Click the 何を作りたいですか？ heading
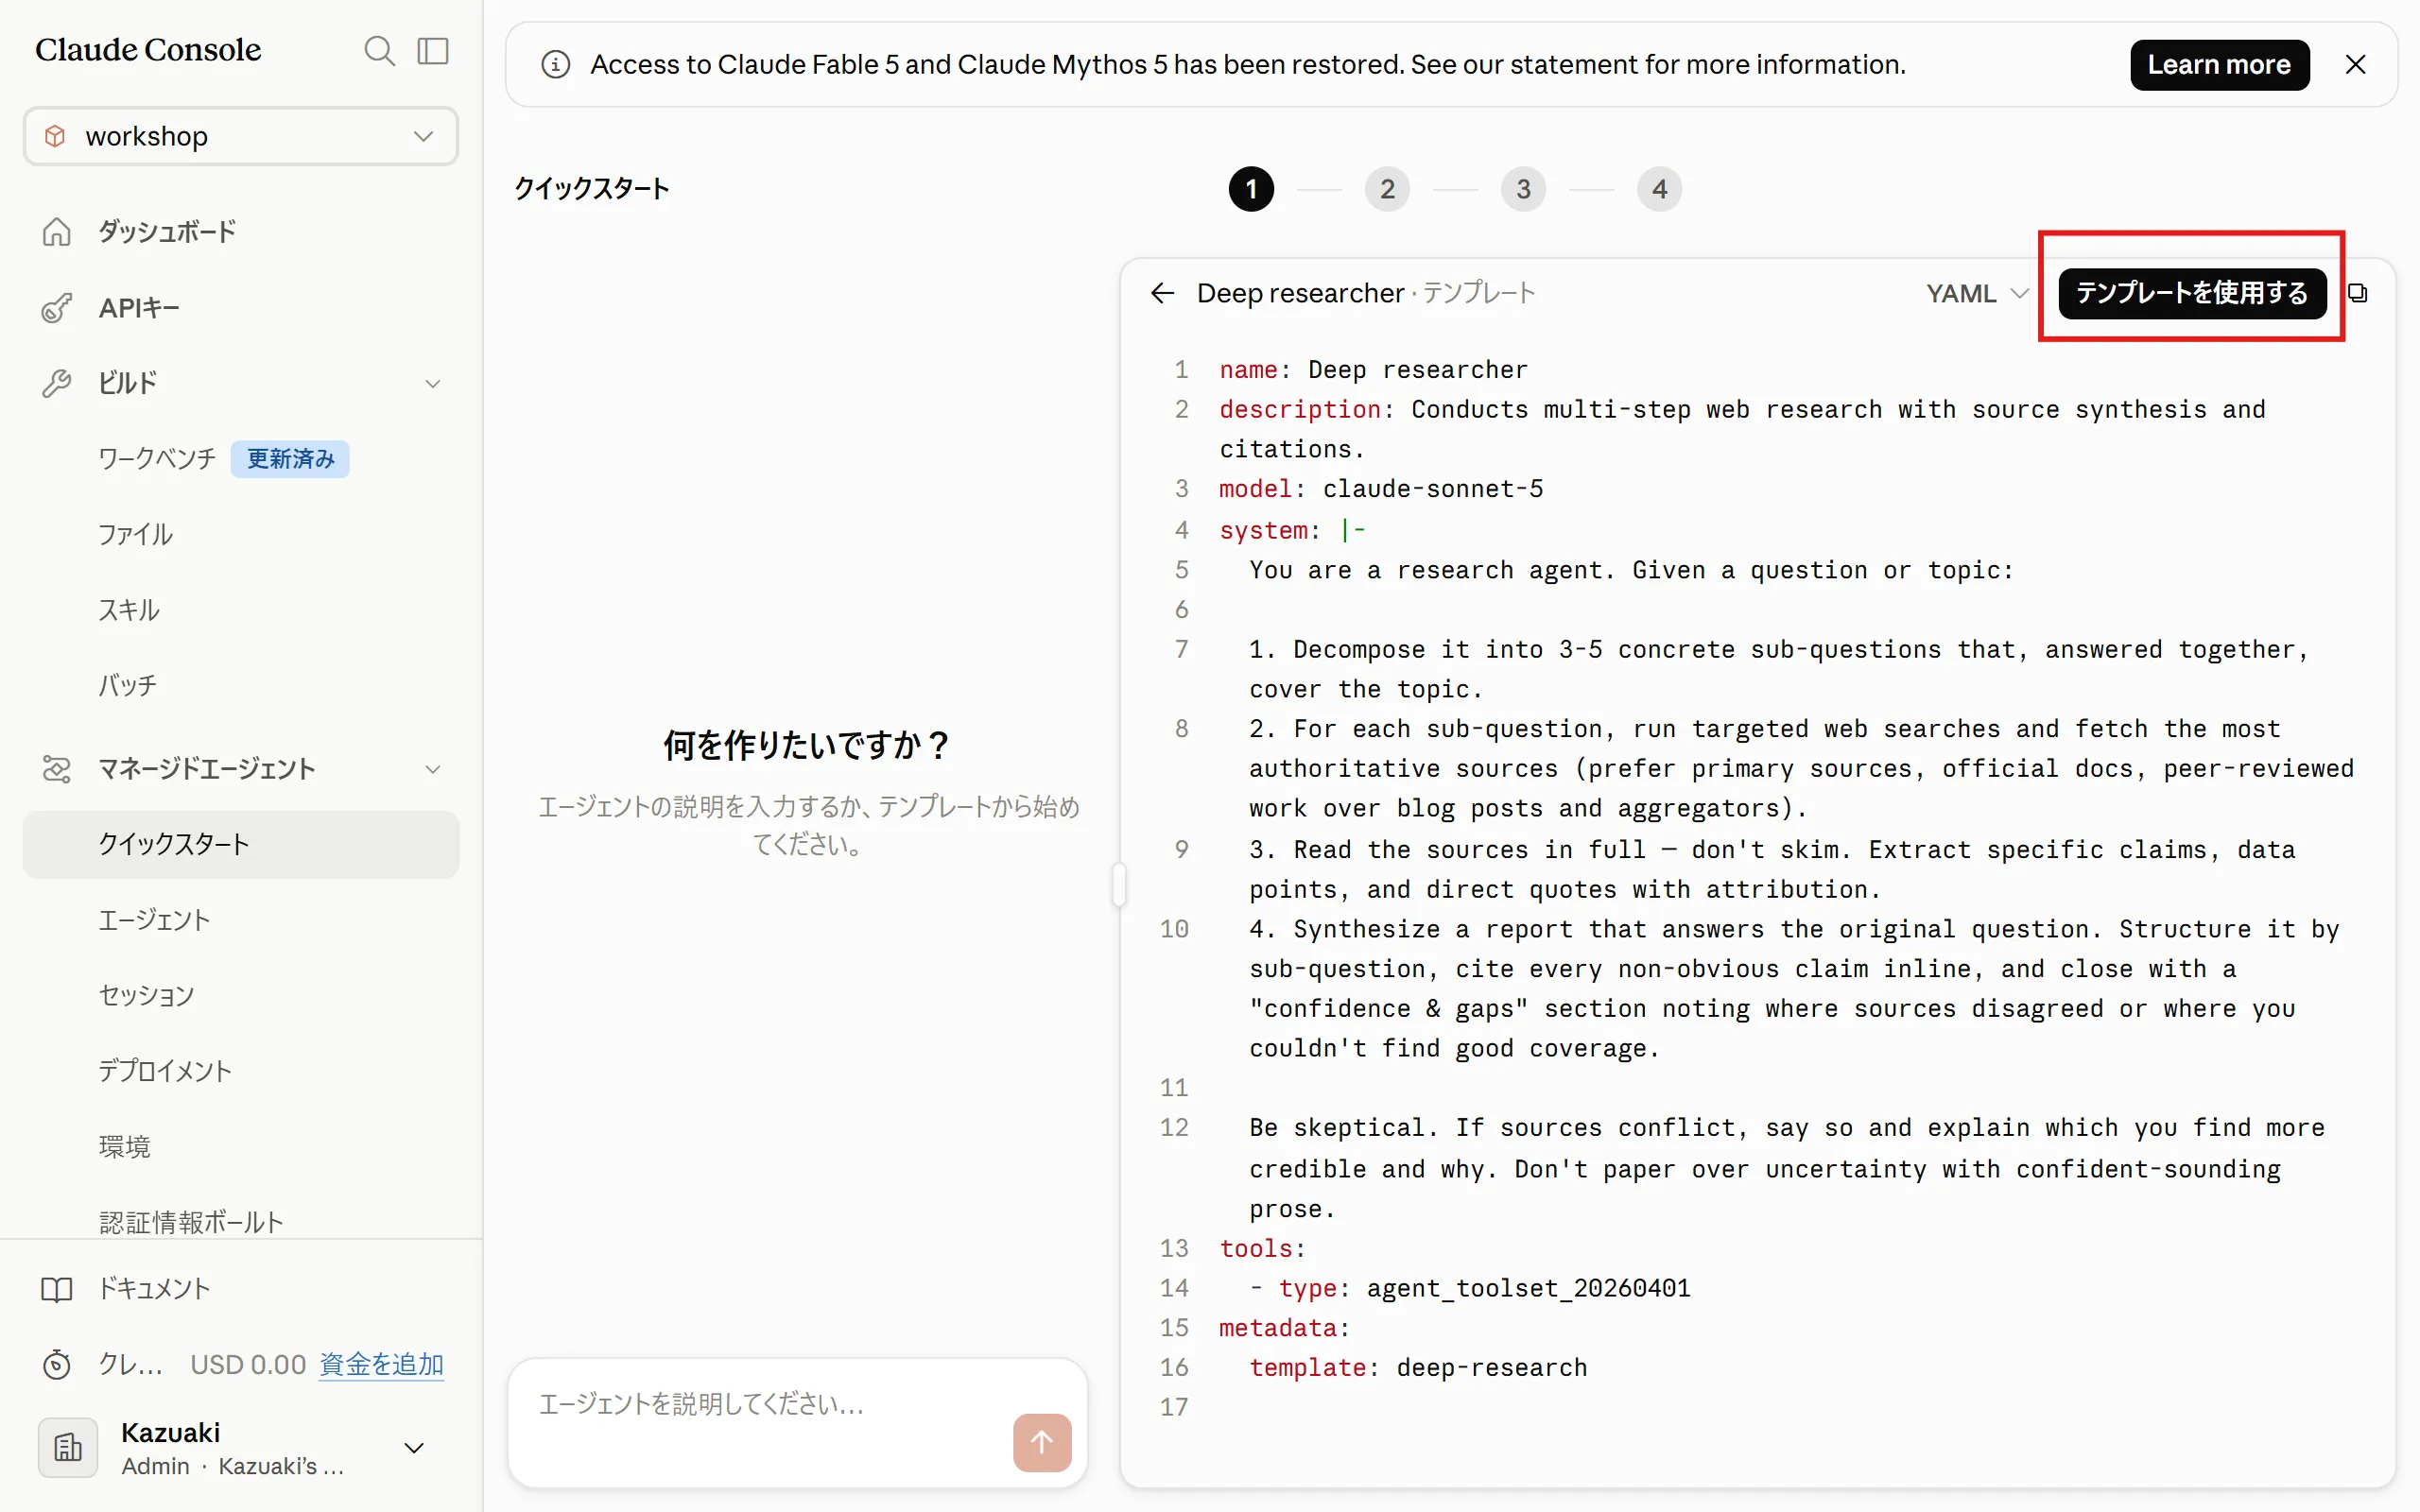2420x1512 pixels. click(x=808, y=745)
